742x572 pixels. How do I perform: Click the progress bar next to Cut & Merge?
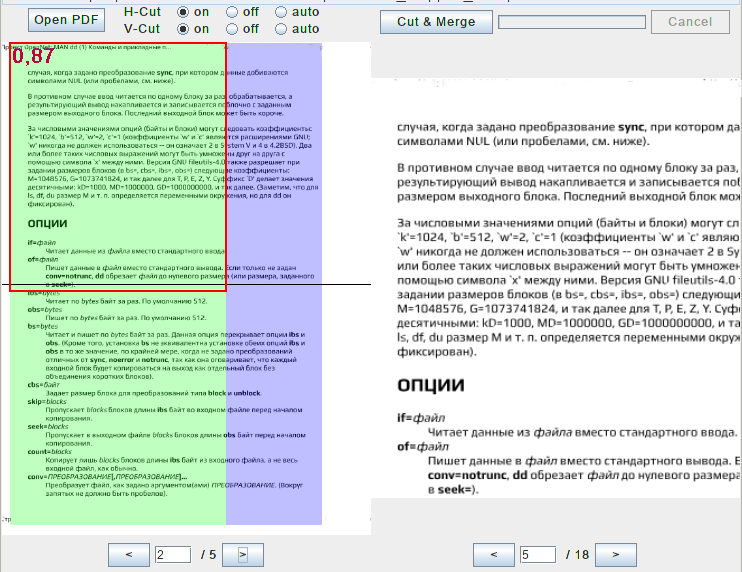[572, 22]
